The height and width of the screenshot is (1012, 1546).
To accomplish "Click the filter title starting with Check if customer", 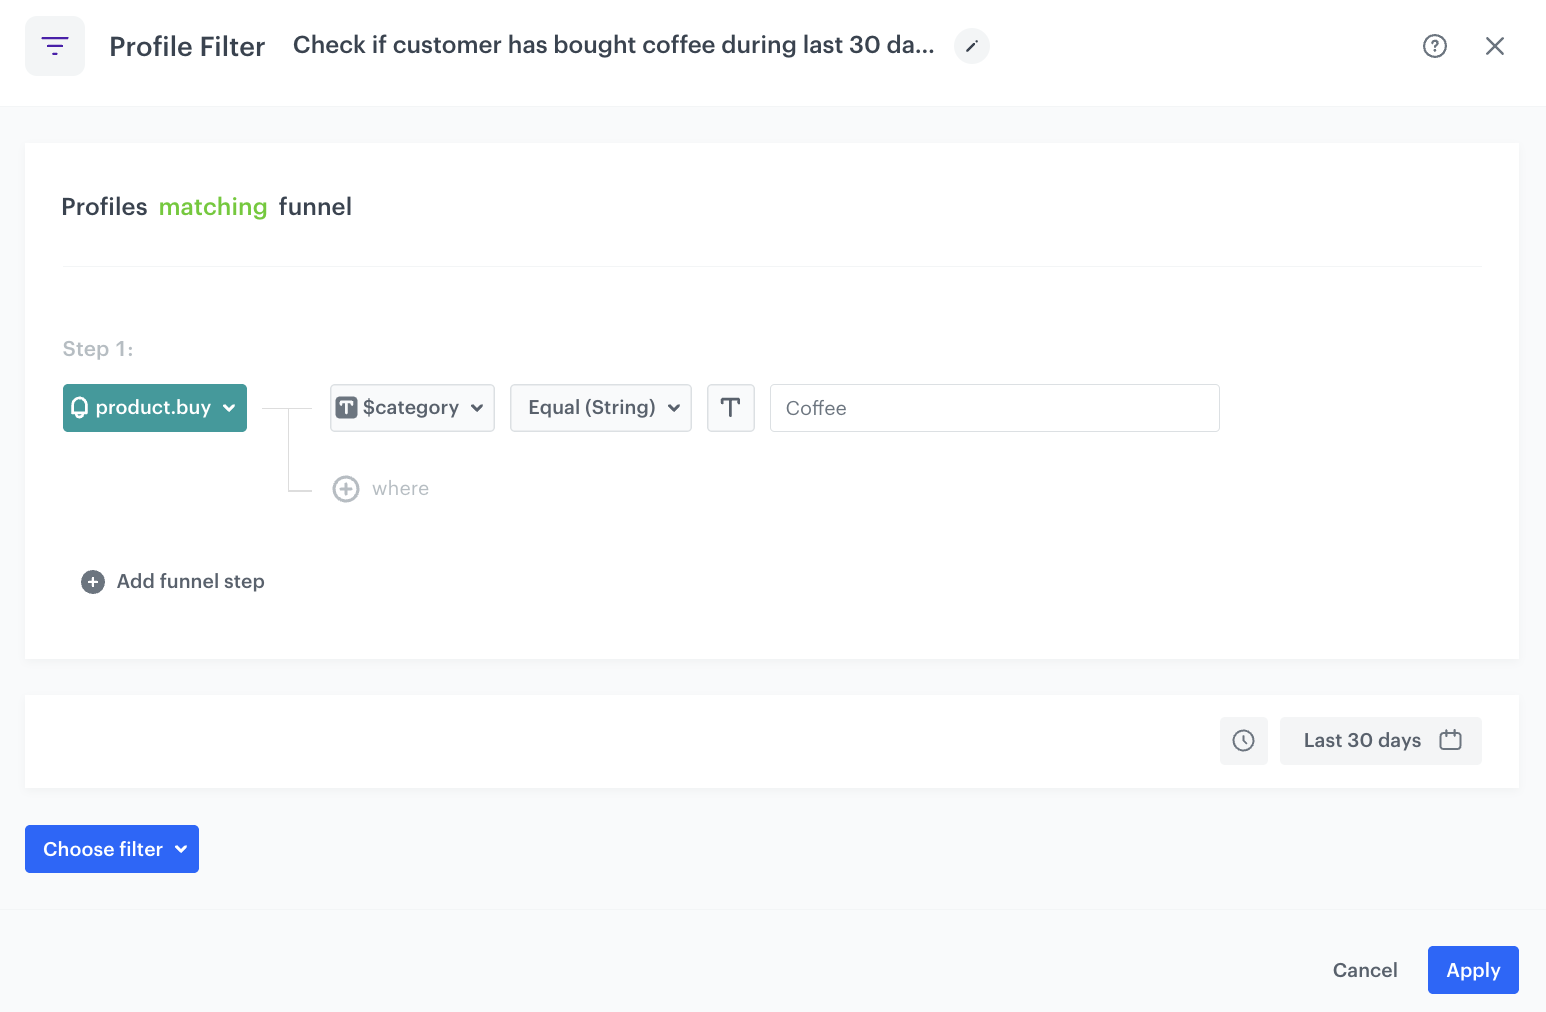I will [613, 45].
